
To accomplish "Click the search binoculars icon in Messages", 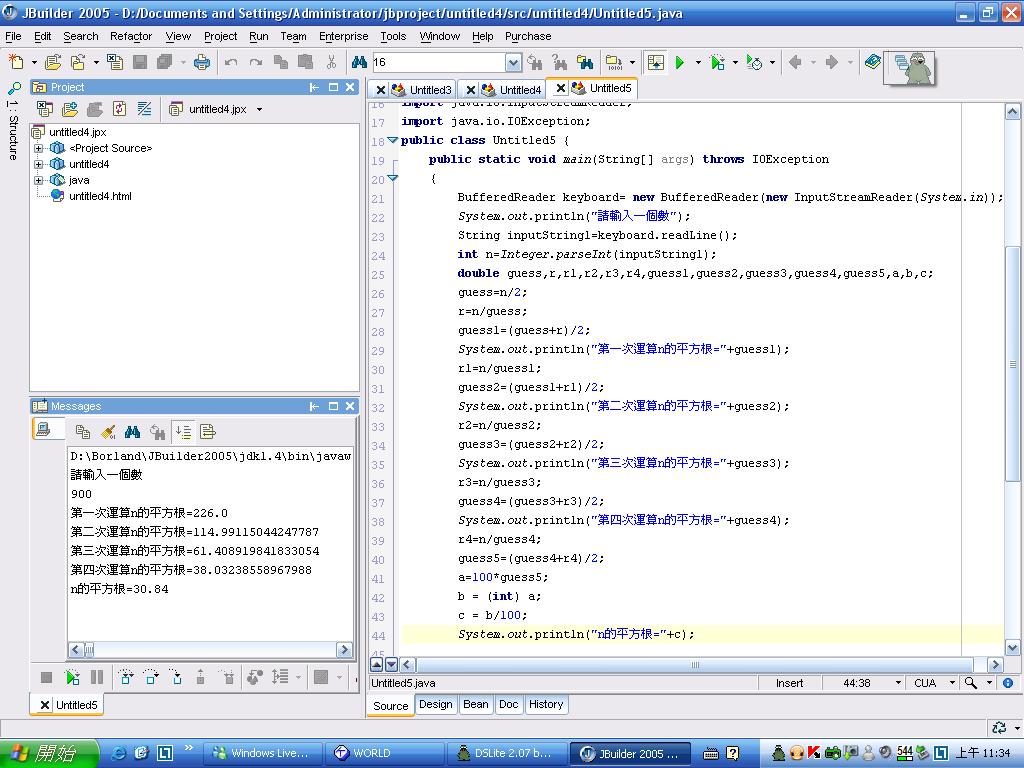I will click(x=133, y=432).
